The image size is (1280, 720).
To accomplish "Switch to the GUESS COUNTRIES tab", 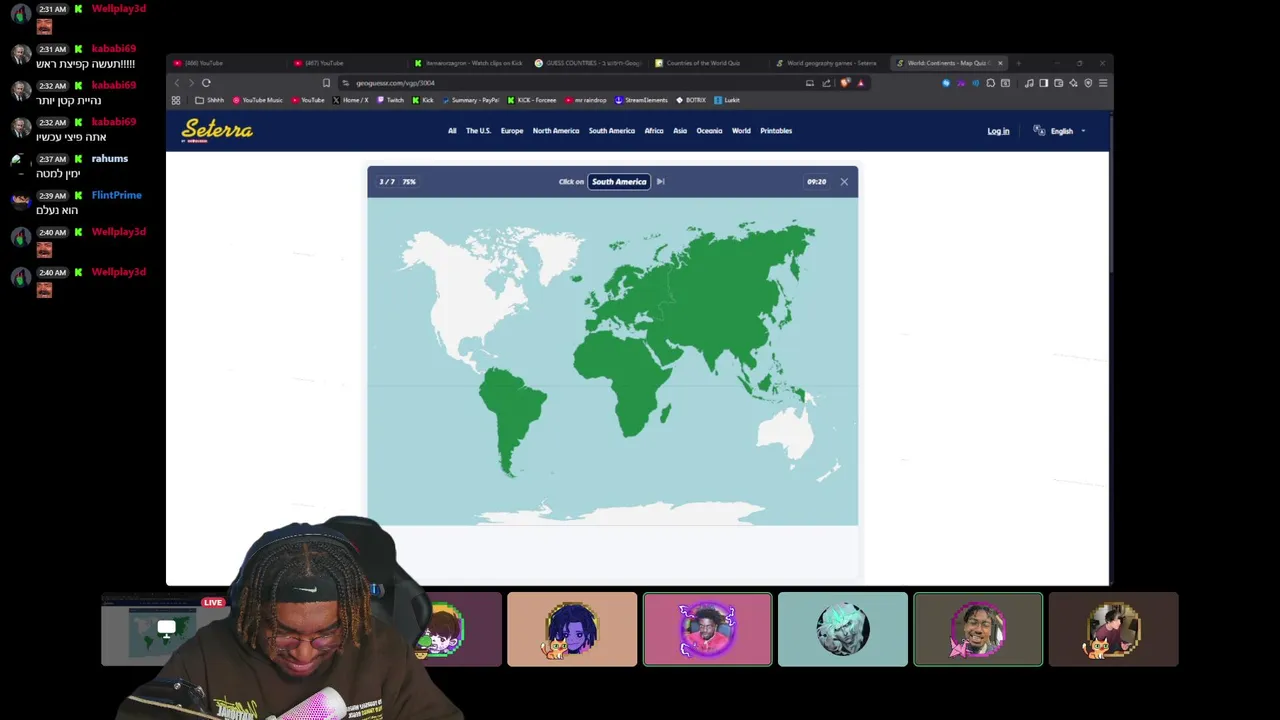I will [x=588, y=63].
